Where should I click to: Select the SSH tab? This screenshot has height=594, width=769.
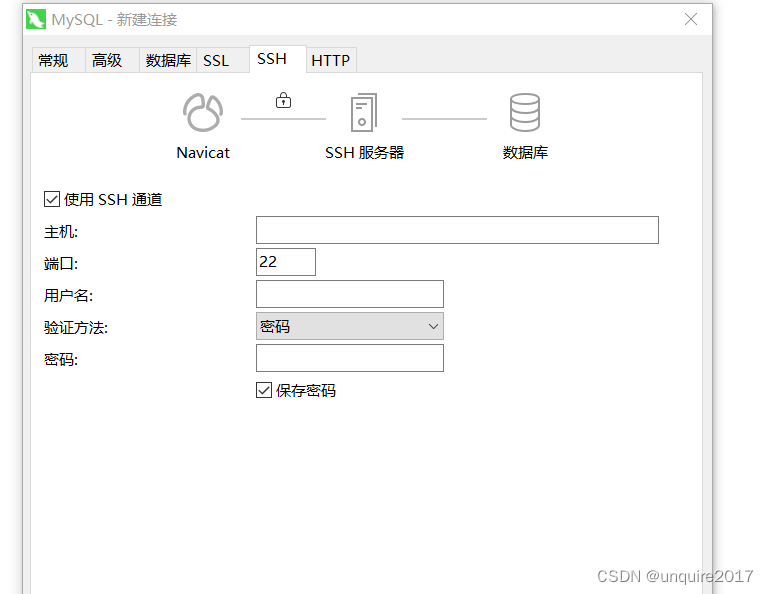(x=278, y=59)
